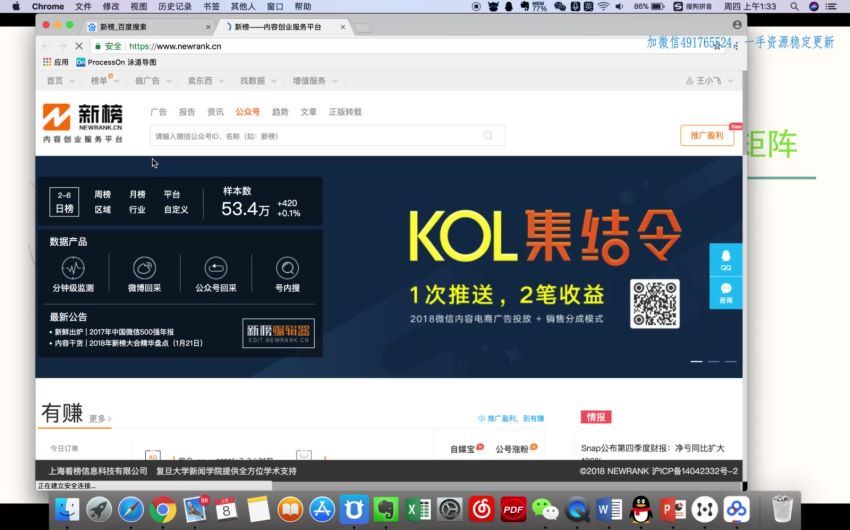Select the 广告 search category tab

tap(159, 112)
